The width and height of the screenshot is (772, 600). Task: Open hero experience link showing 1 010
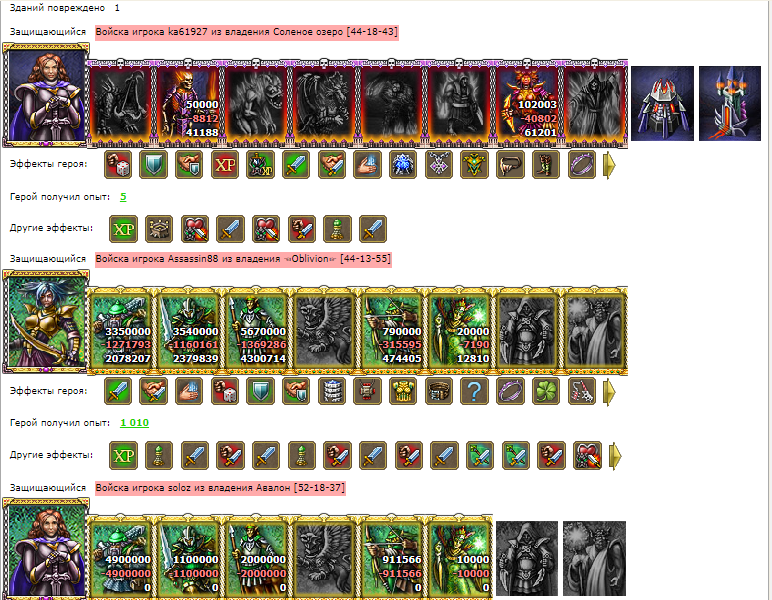click(134, 423)
